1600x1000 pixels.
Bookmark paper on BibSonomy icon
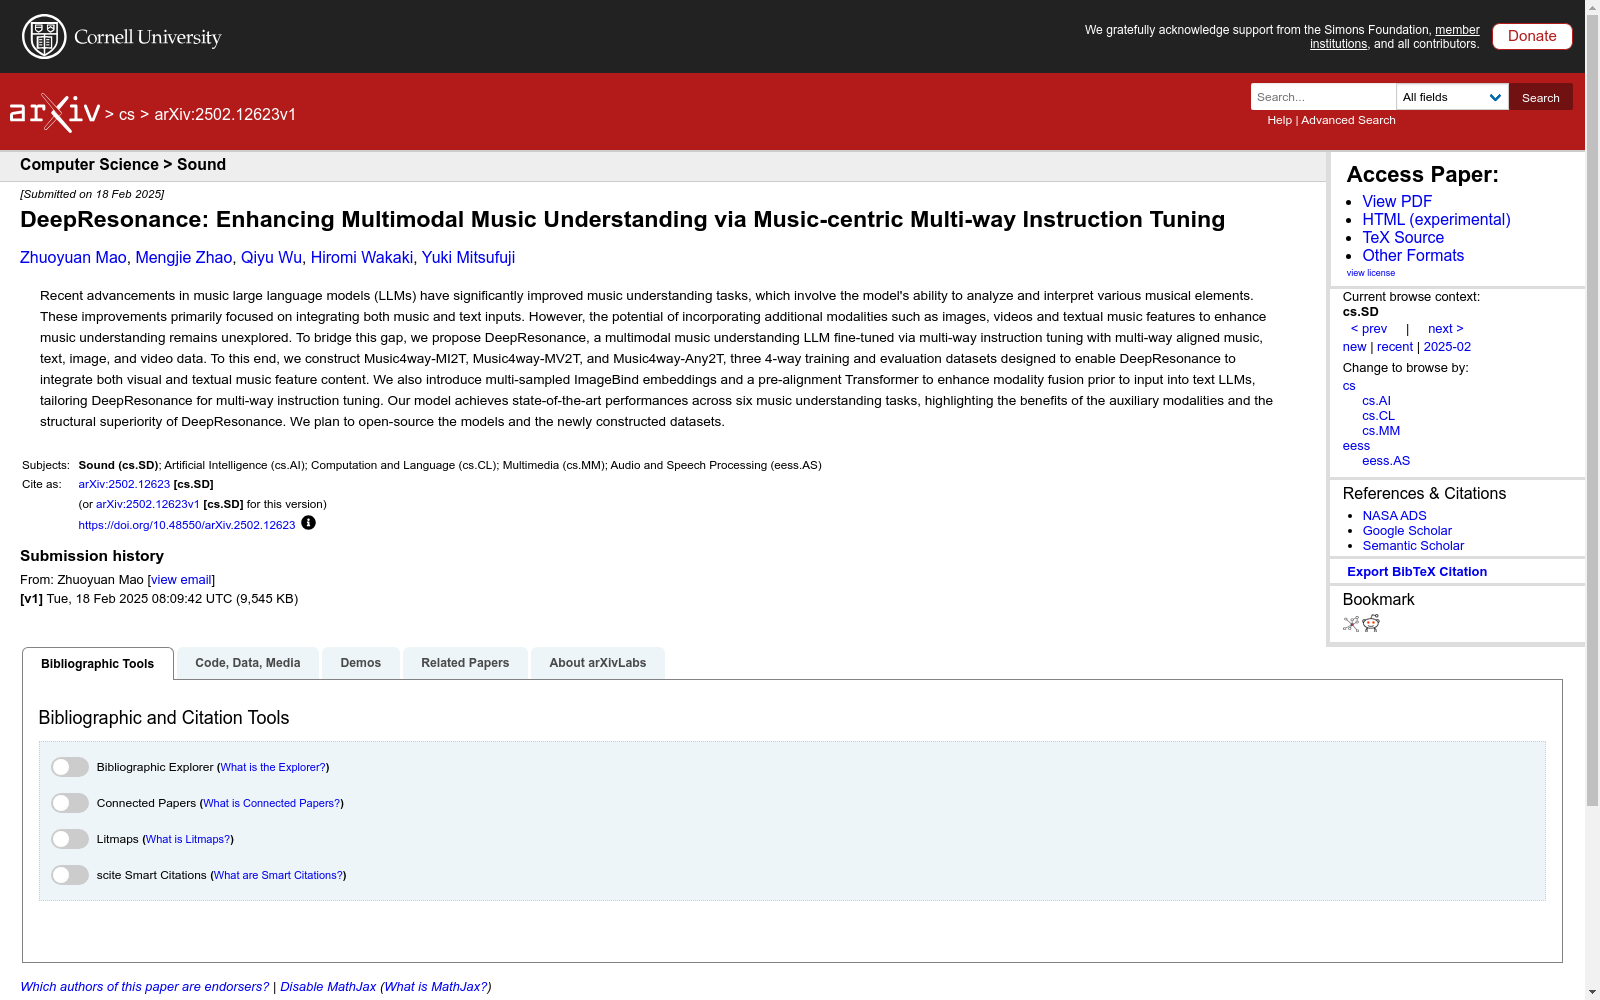point(1351,624)
